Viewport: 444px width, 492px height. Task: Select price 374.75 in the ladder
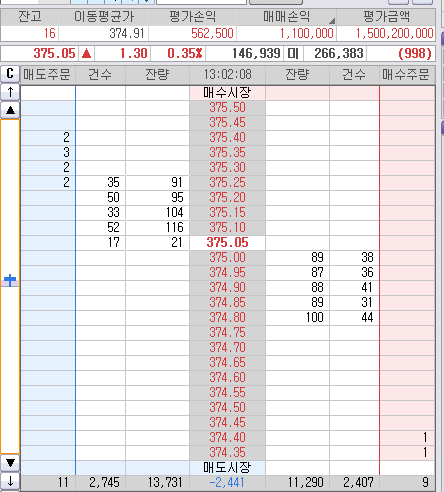click(227, 332)
